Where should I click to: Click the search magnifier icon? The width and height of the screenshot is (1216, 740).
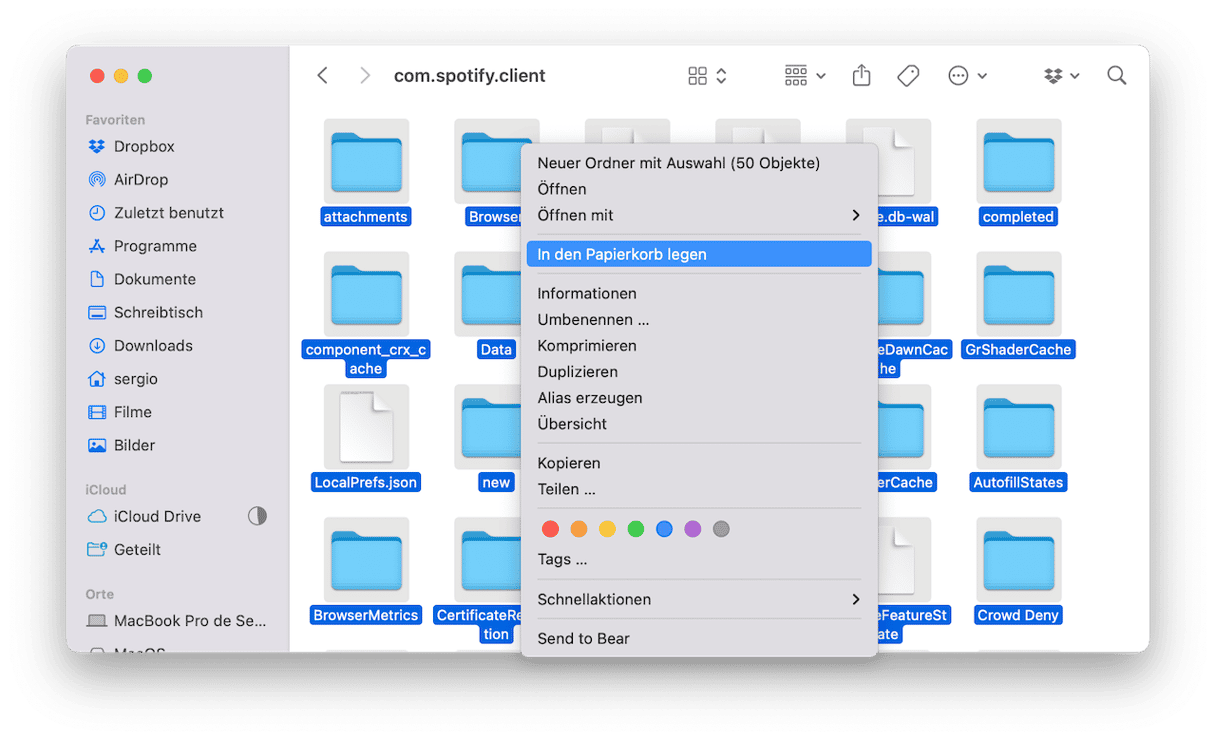click(1117, 76)
